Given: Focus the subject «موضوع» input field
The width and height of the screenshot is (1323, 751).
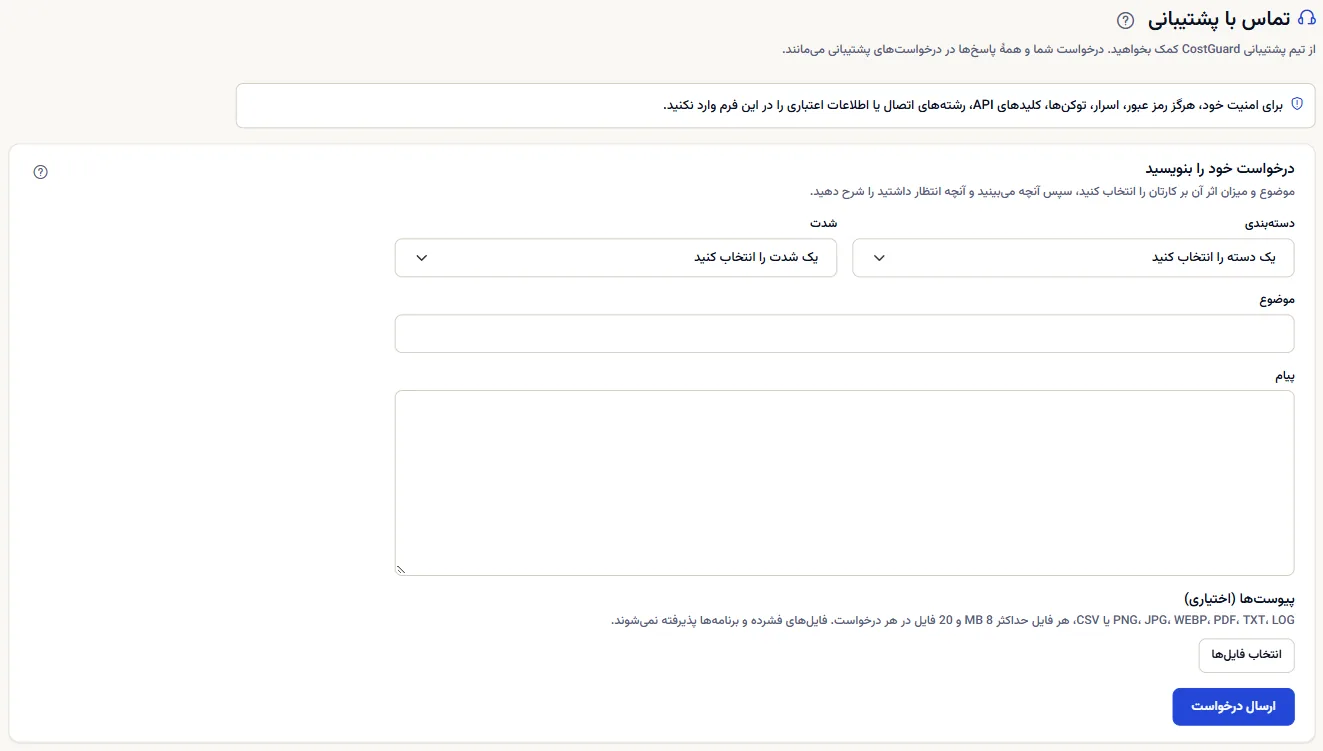Looking at the screenshot, I should coord(845,334).
